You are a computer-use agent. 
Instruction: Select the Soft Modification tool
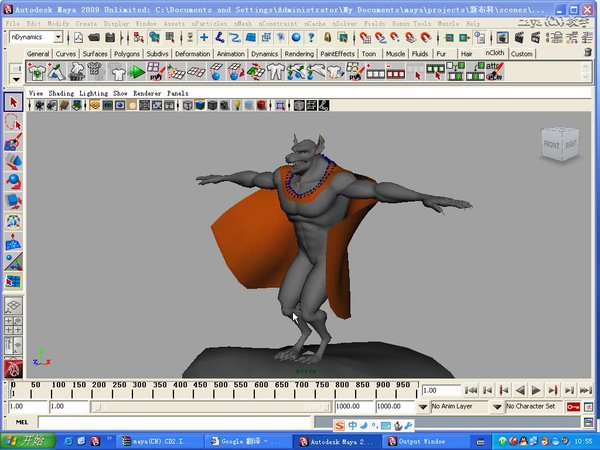click(13, 241)
